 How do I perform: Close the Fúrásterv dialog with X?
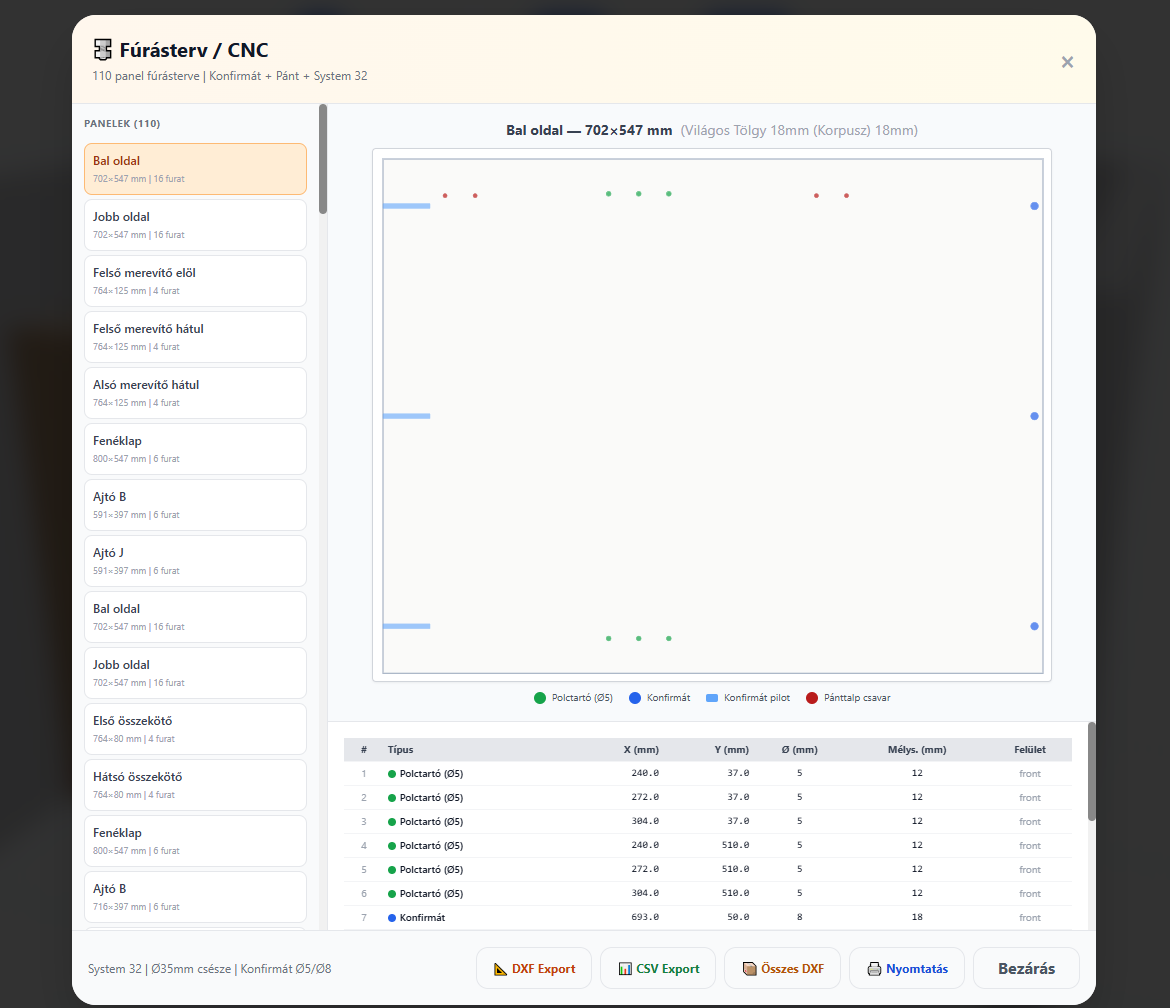coord(1067,62)
